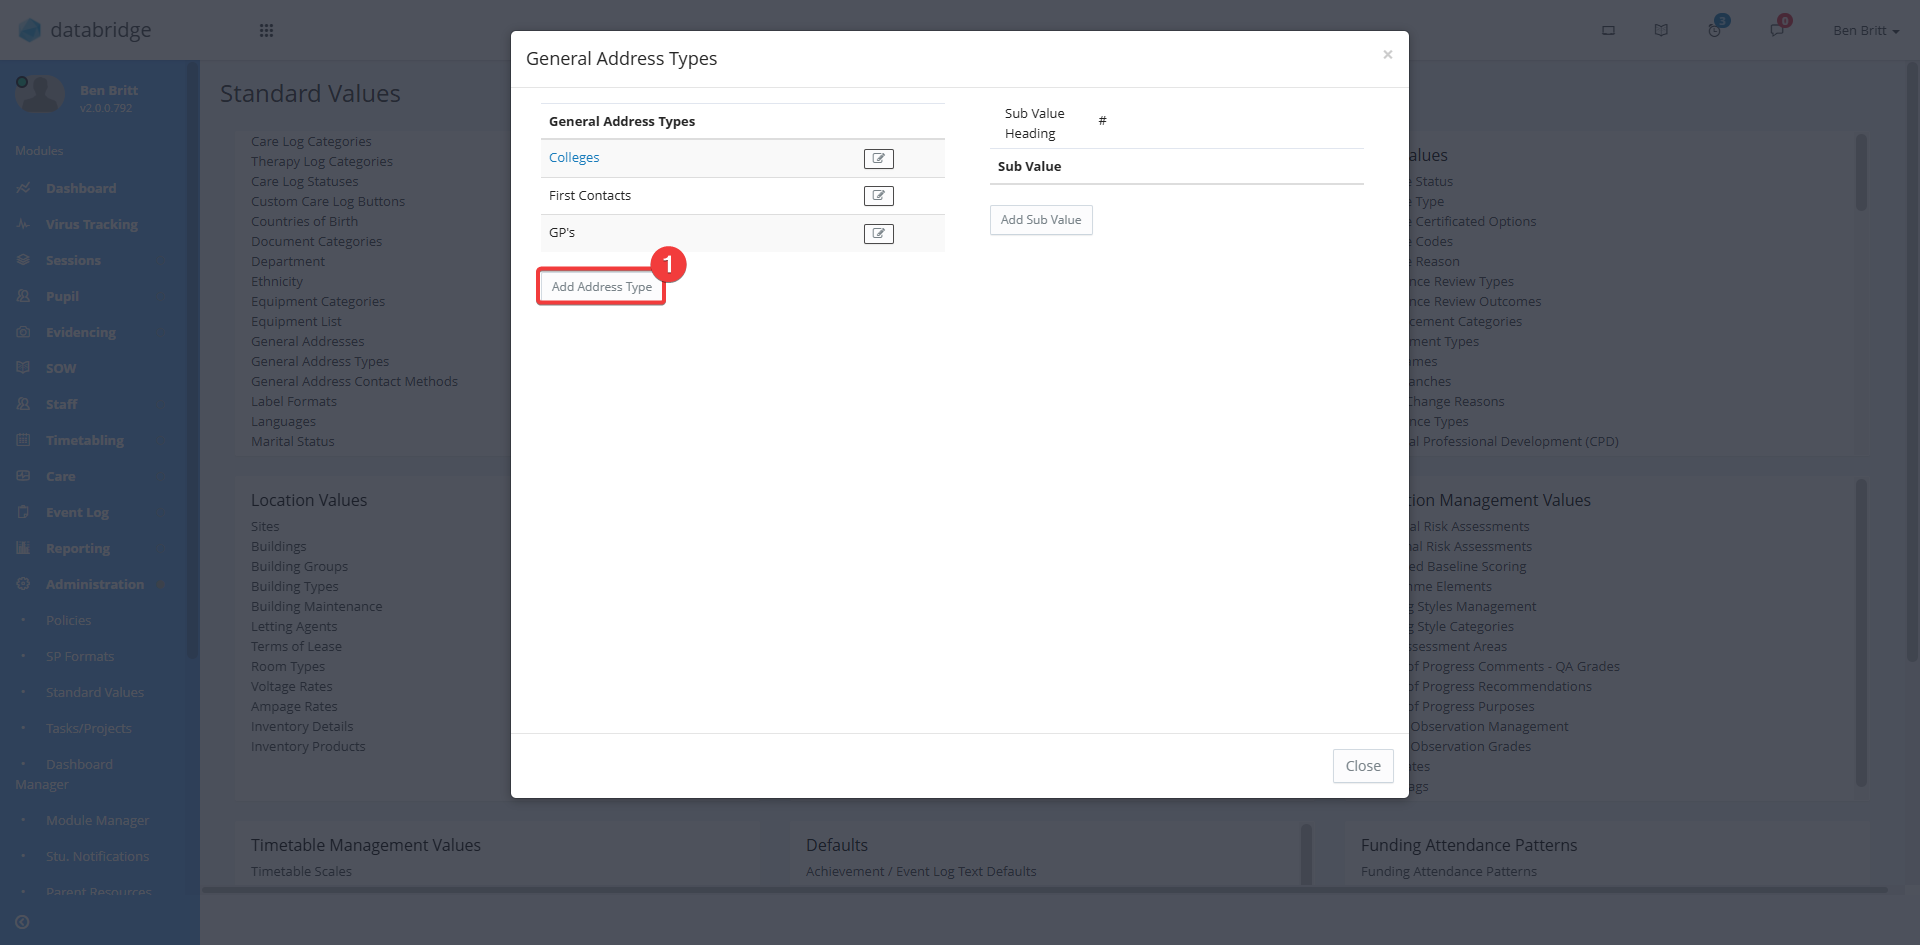
Task: Click the databridge logo
Action: coord(85,30)
